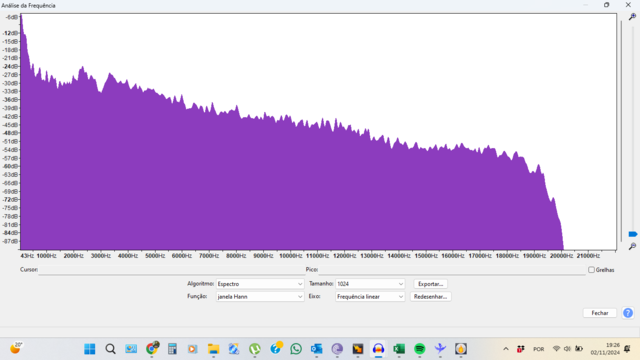Image resolution: width=640 pixels, height=360 pixels.
Task: Click inside the Cursor readout field
Action: coord(171,270)
